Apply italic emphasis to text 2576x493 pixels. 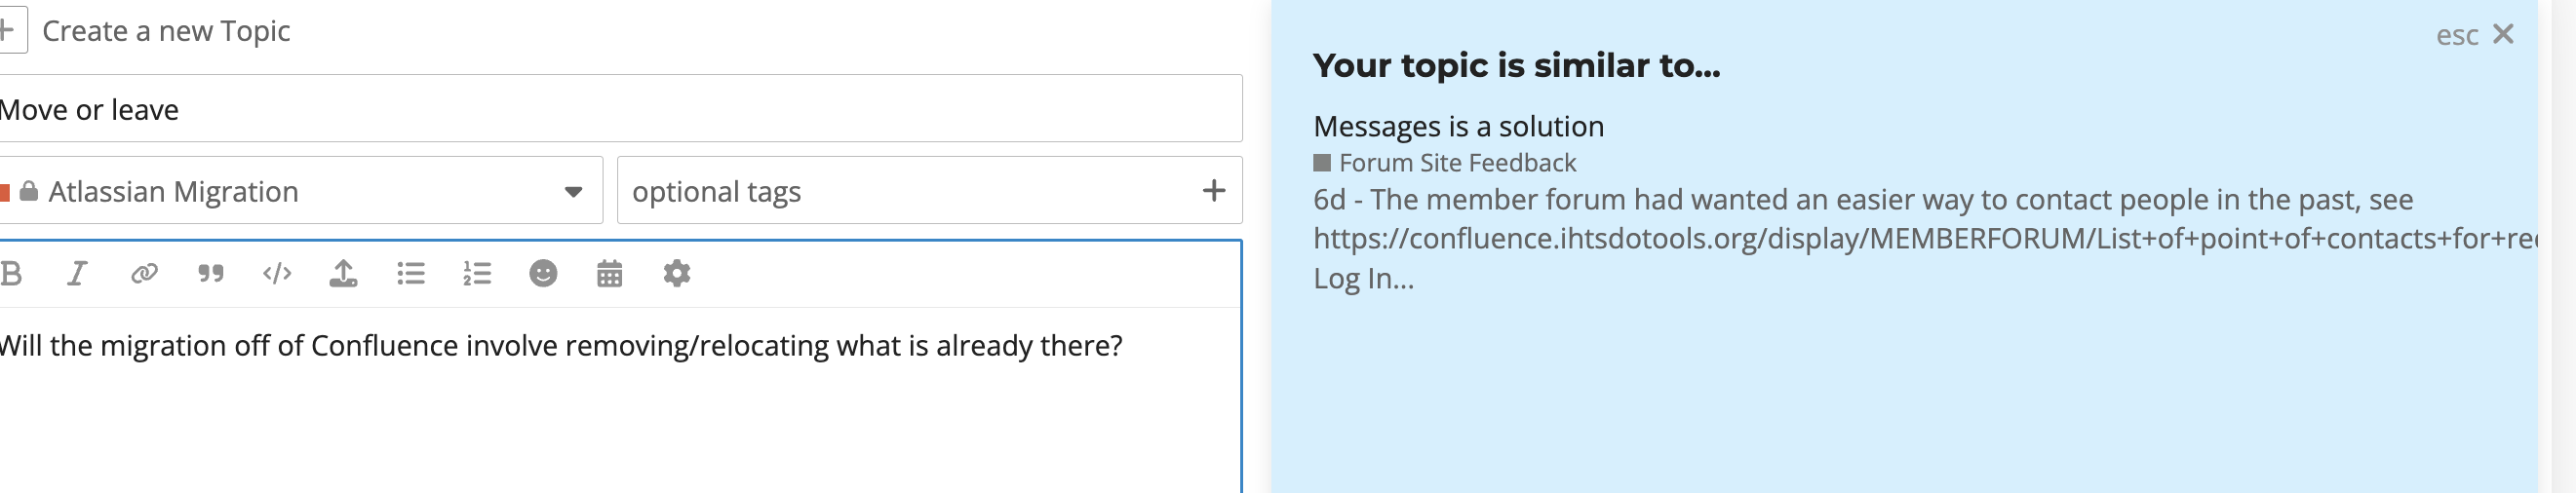(x=77, y=273)
